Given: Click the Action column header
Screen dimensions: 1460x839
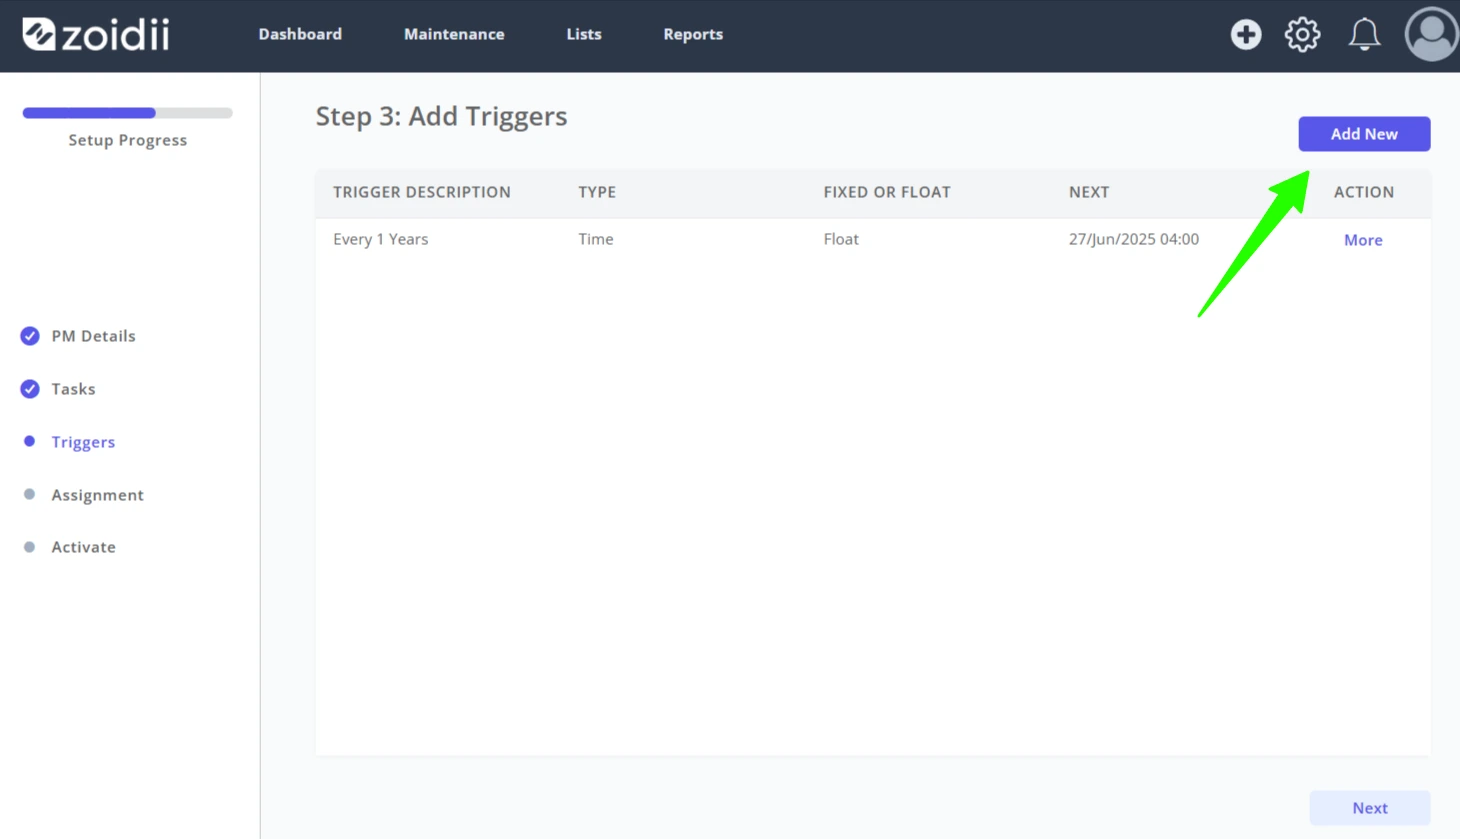Looking at the screenshot, I should point(1364,192).
